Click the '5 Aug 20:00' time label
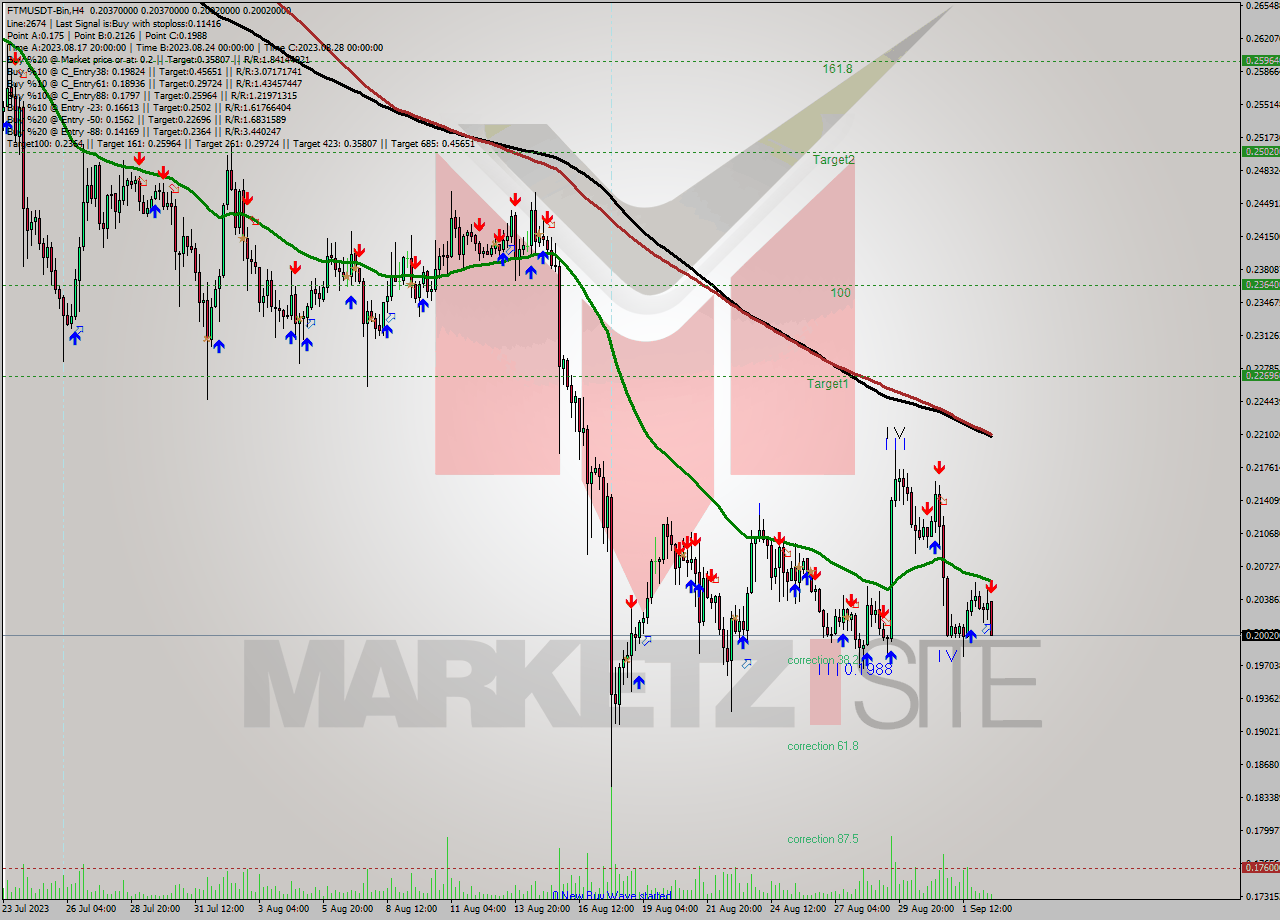Image resolution: width=1280 pixels, height=920 pixels. pyautogui.click(x=348, y=909)
